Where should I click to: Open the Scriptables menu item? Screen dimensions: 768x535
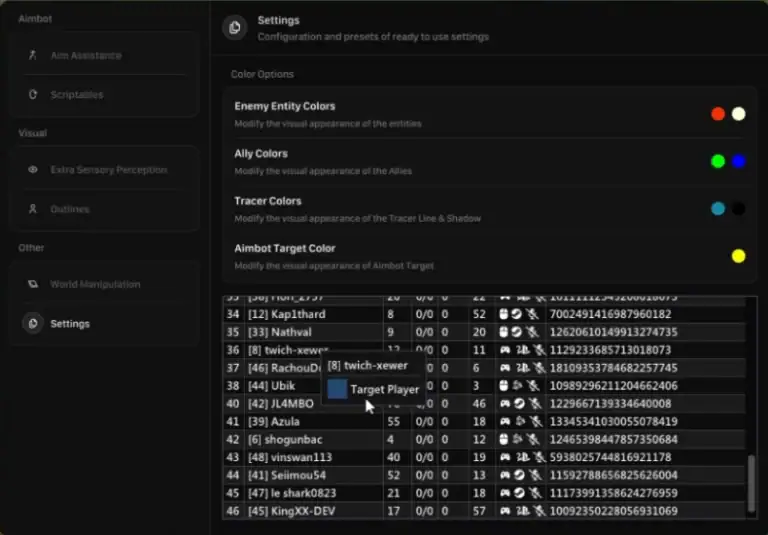76,95
